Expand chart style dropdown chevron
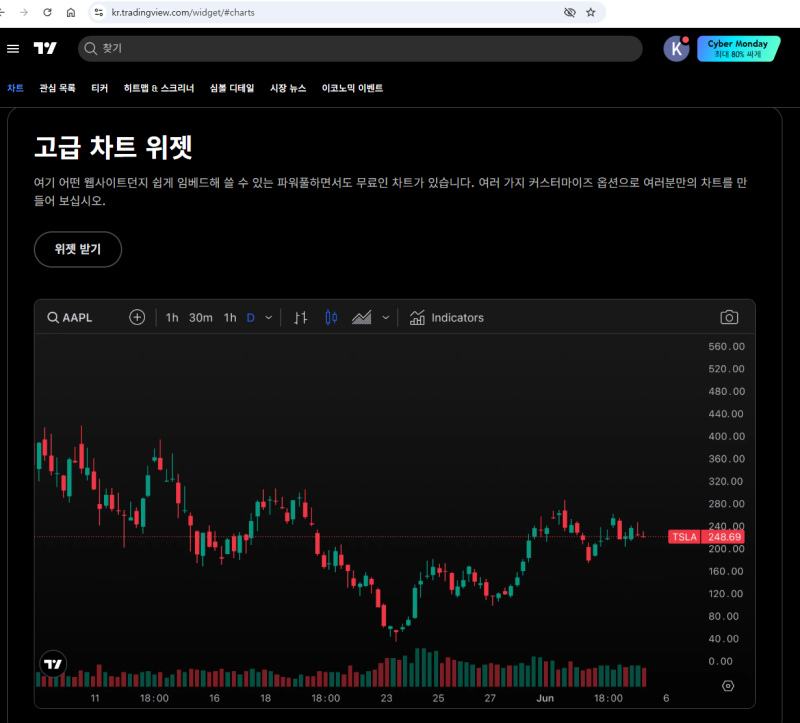 tap(386, 317)
